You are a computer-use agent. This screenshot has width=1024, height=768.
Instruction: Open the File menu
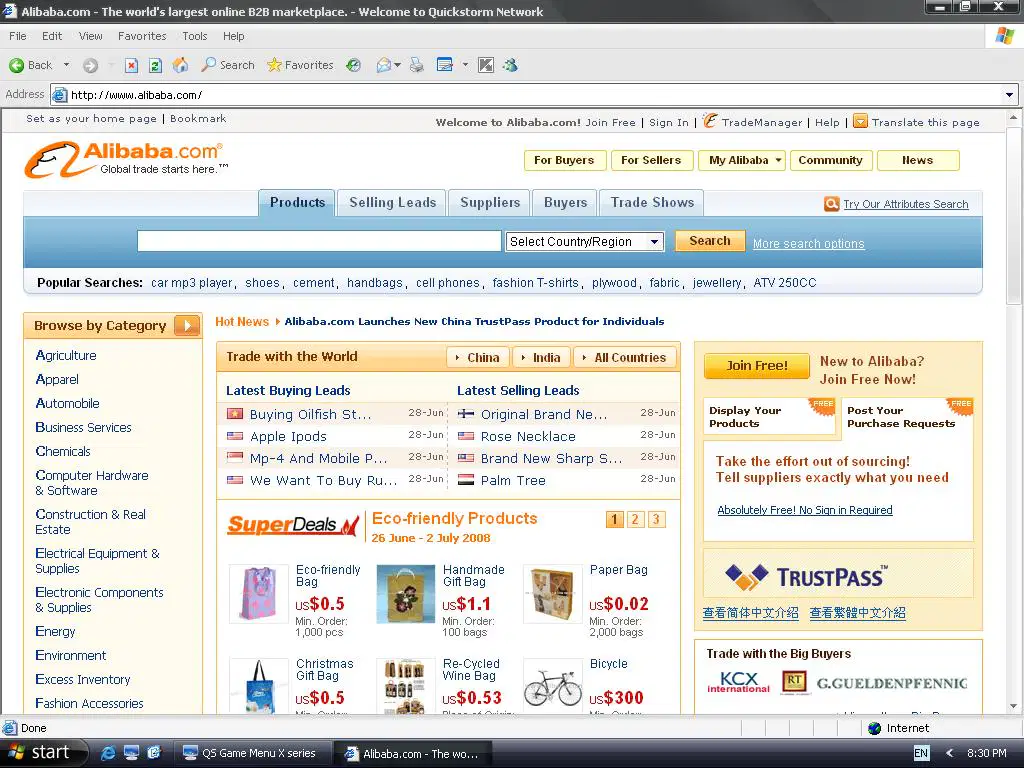tap(18, 36)
